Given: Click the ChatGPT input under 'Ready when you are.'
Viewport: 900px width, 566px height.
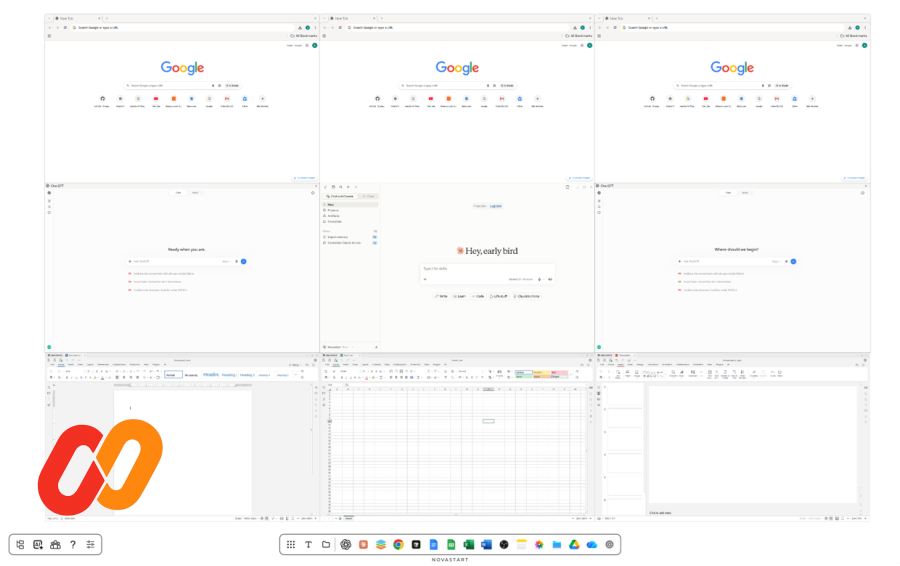Looking at the screenshot, I should click(x=186, y=261).
